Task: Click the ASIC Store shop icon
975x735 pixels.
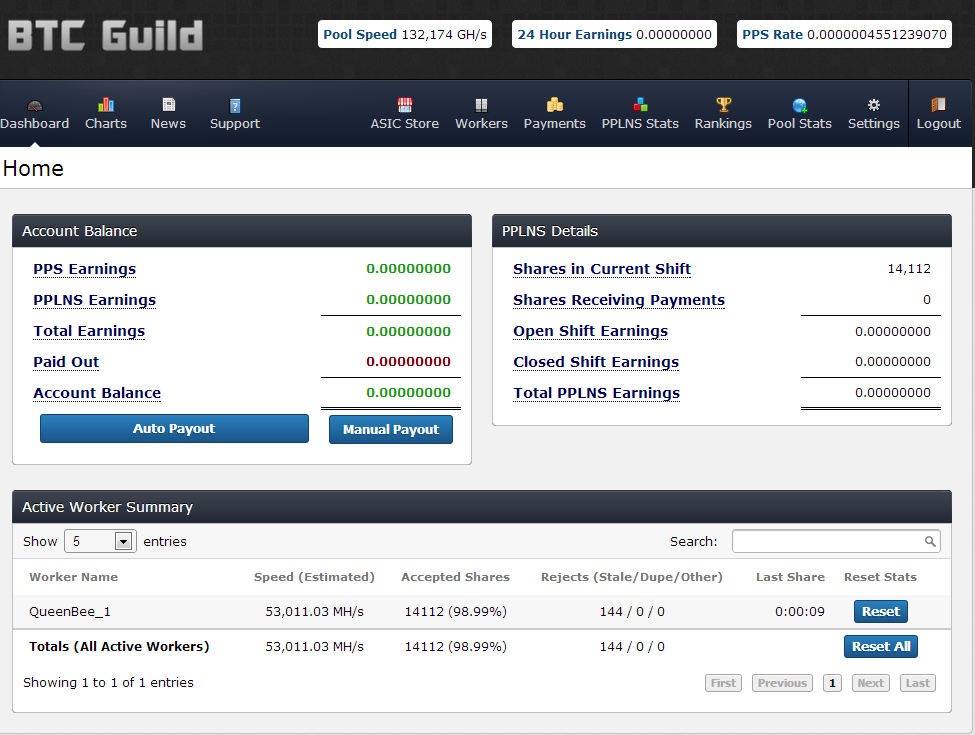Action: [x=405, y=104]
